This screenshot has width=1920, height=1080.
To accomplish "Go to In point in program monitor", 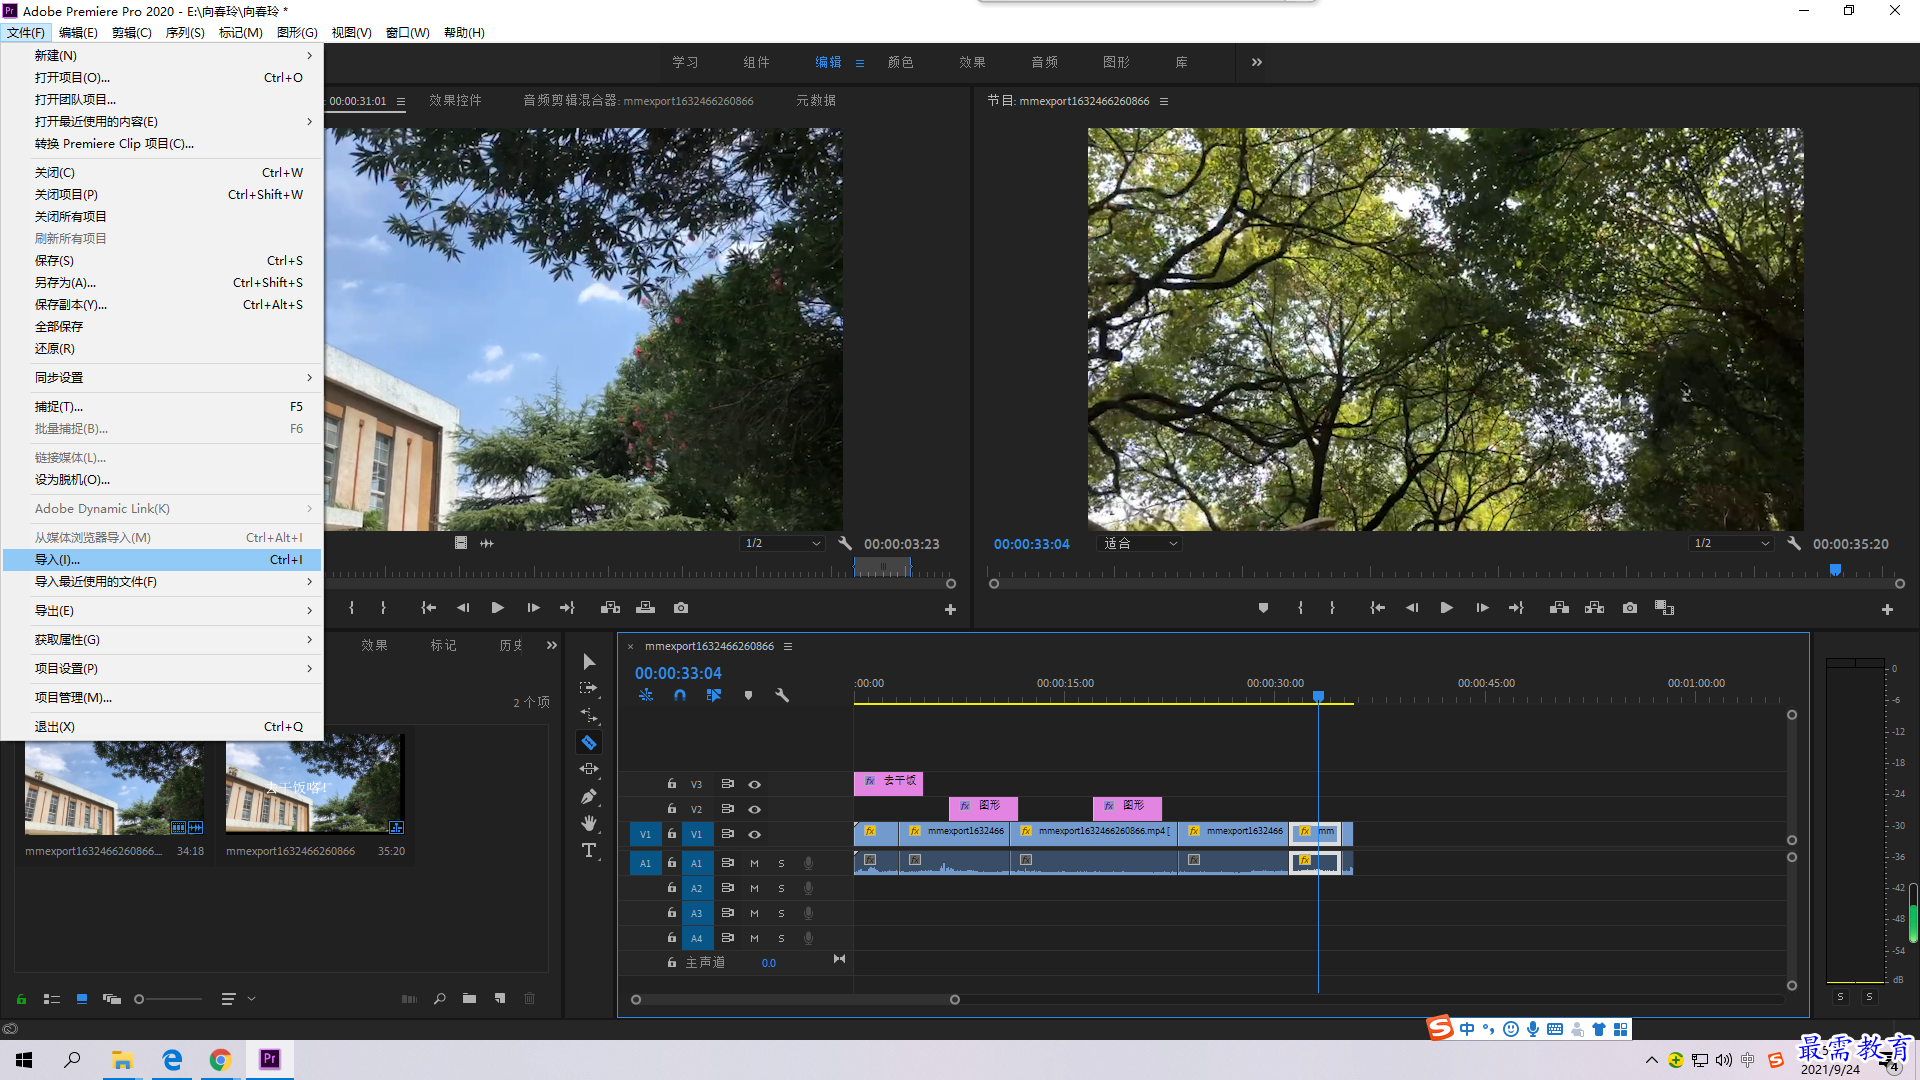I will point(1377,608).
